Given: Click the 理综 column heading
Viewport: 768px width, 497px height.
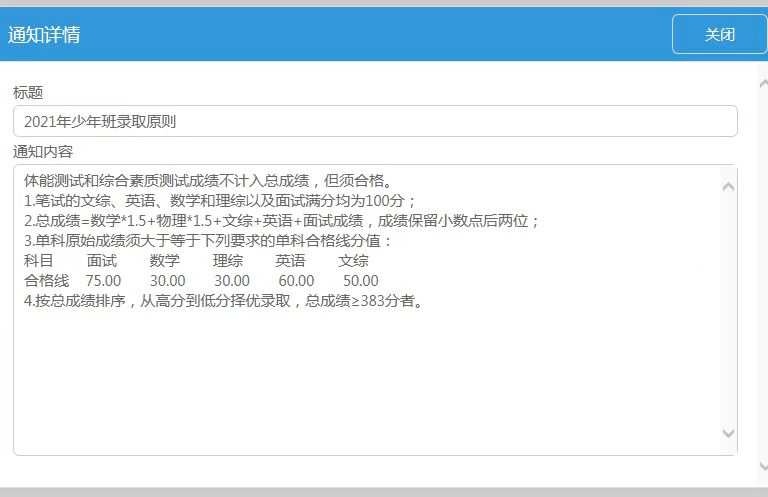Looking at the screenshot, I should 228,261.
